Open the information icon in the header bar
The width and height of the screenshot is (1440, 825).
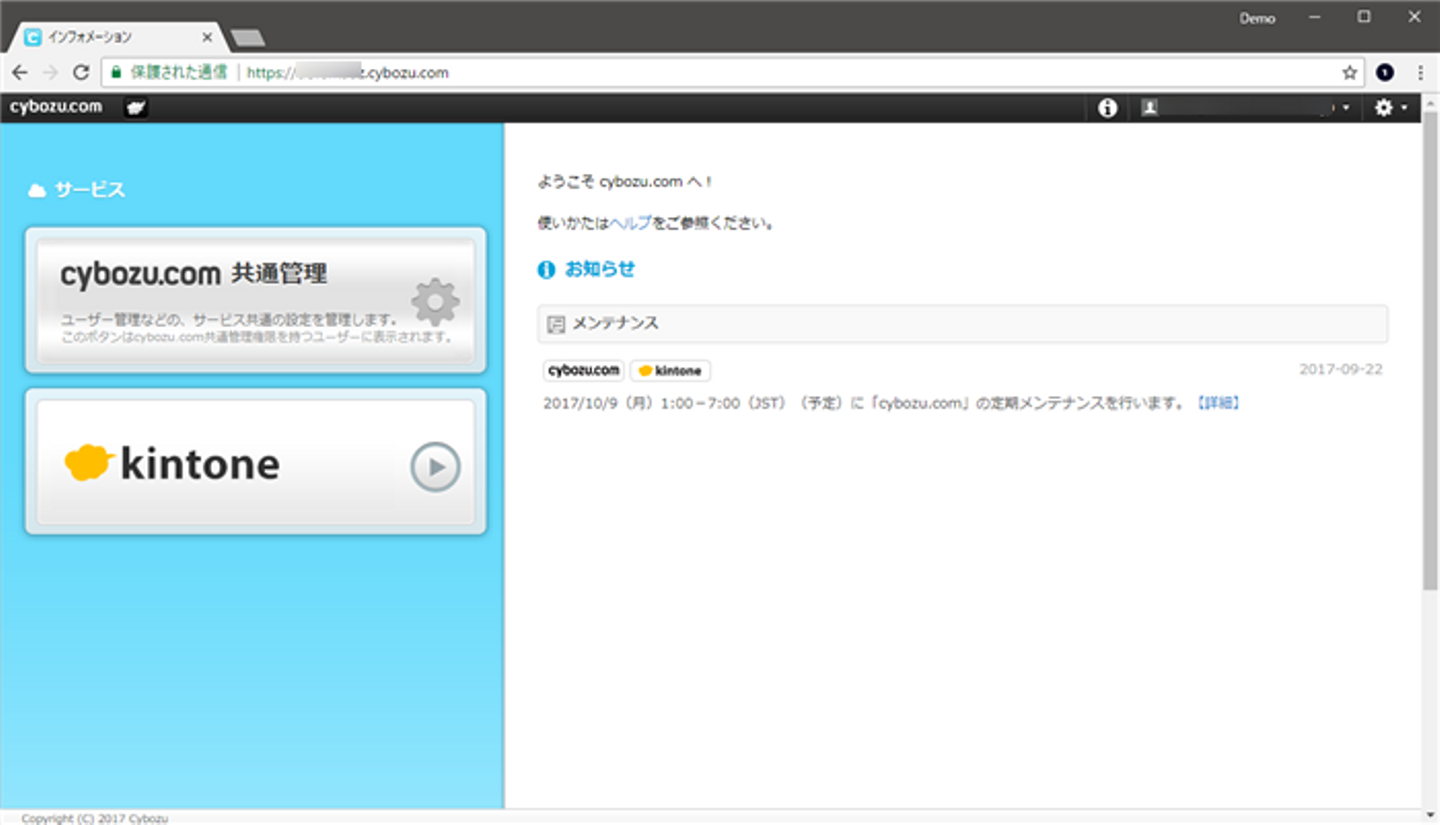click(x=1107, y=108)
